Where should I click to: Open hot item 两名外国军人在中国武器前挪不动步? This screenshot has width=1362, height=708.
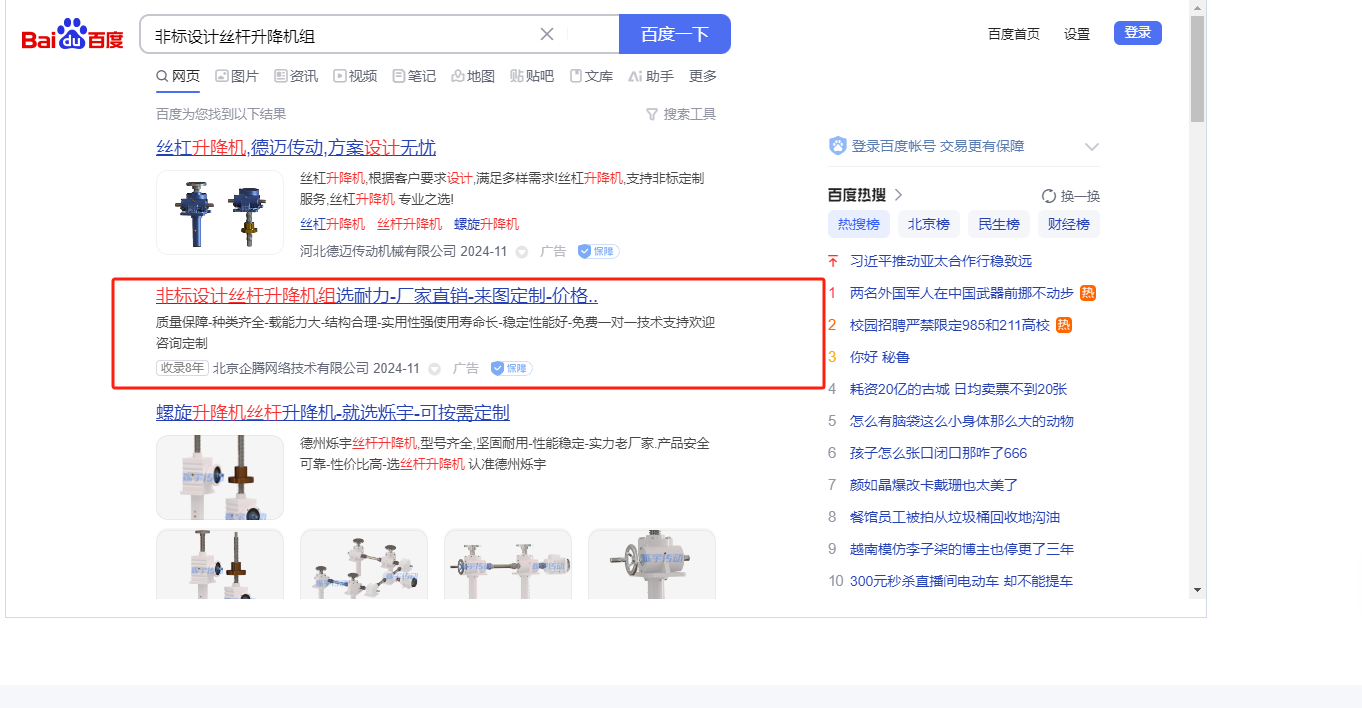pyautogui.click(x=962, y=293)
